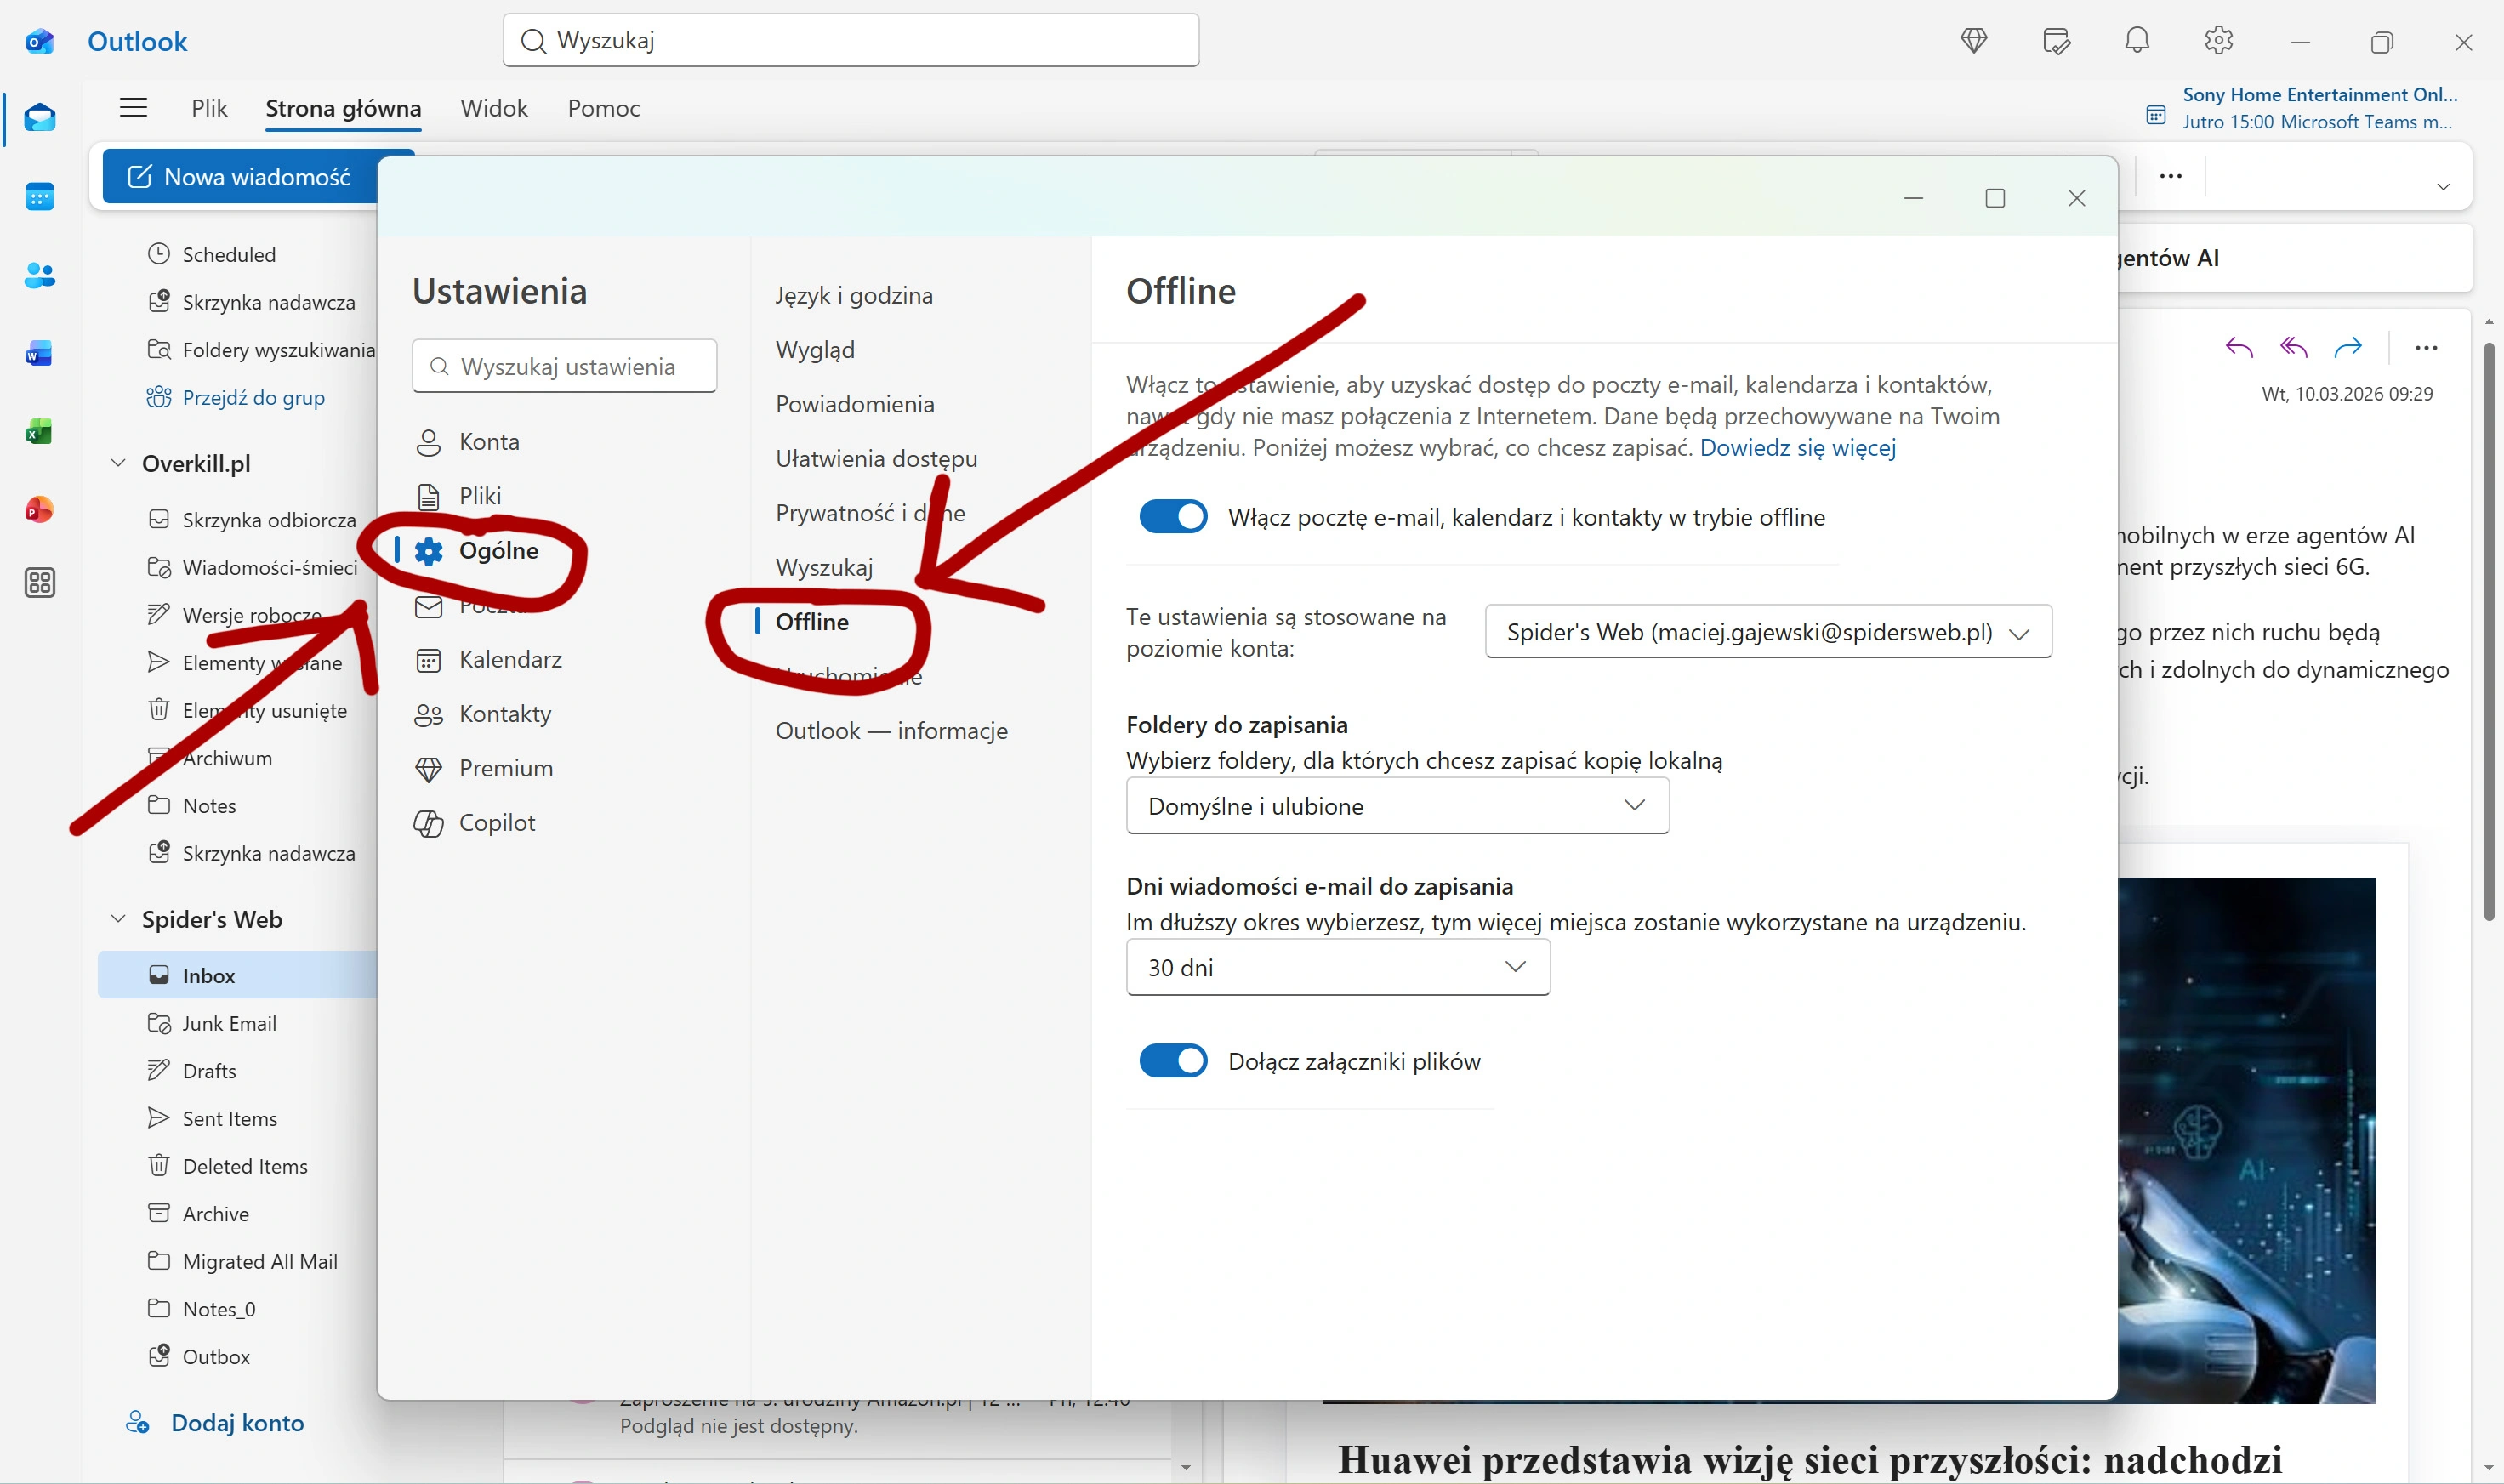This screenshot has width=2504, height=1484.
Task: Collapse the Spider's Web account folder
Action: click(x=118, y=919)
